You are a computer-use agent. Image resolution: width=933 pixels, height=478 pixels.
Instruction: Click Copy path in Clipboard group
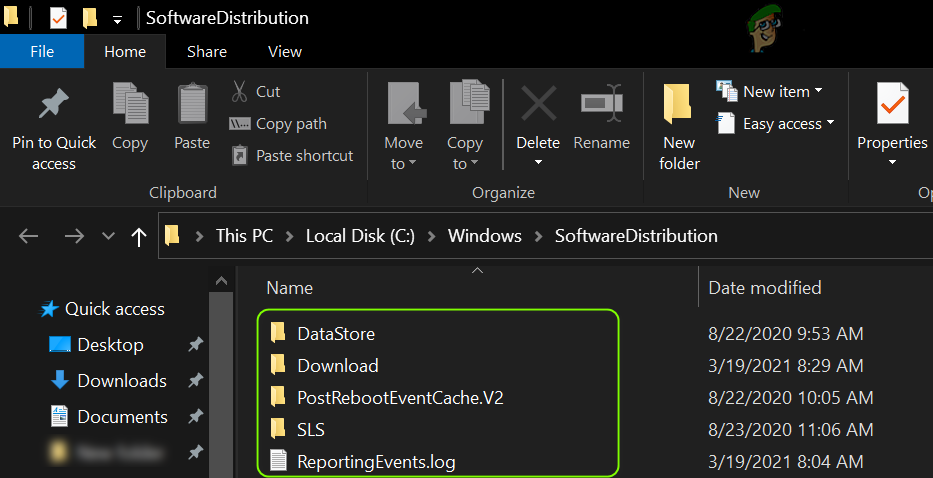[x=290, y=124]
